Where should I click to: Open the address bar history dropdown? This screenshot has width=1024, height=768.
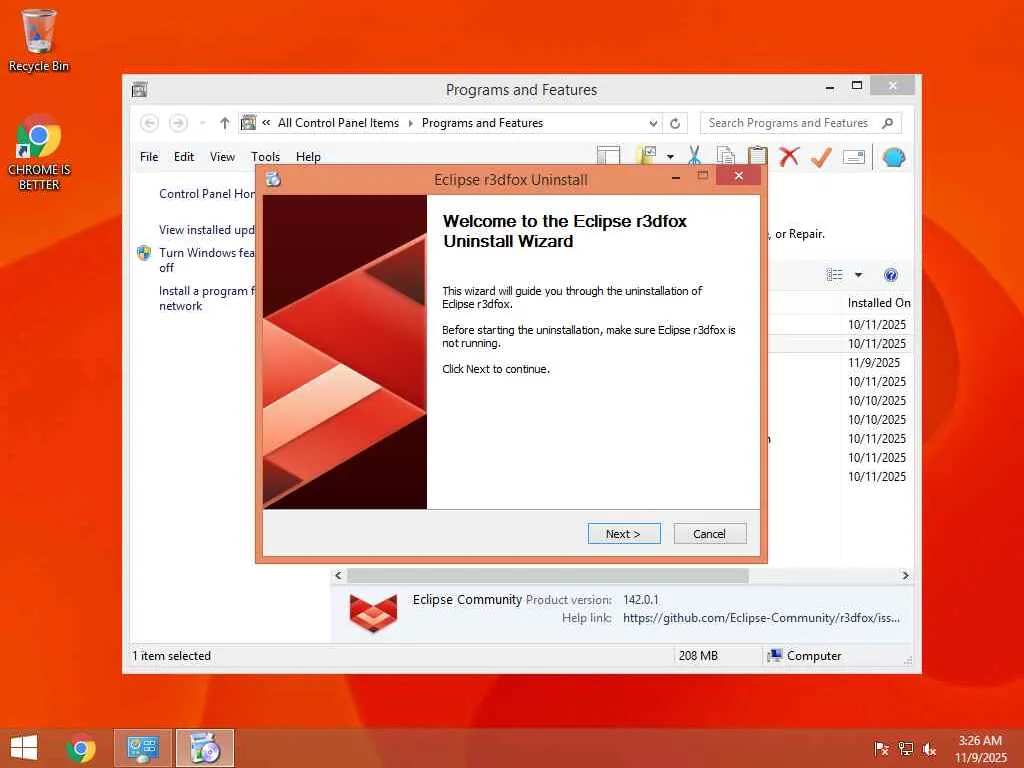653,123
